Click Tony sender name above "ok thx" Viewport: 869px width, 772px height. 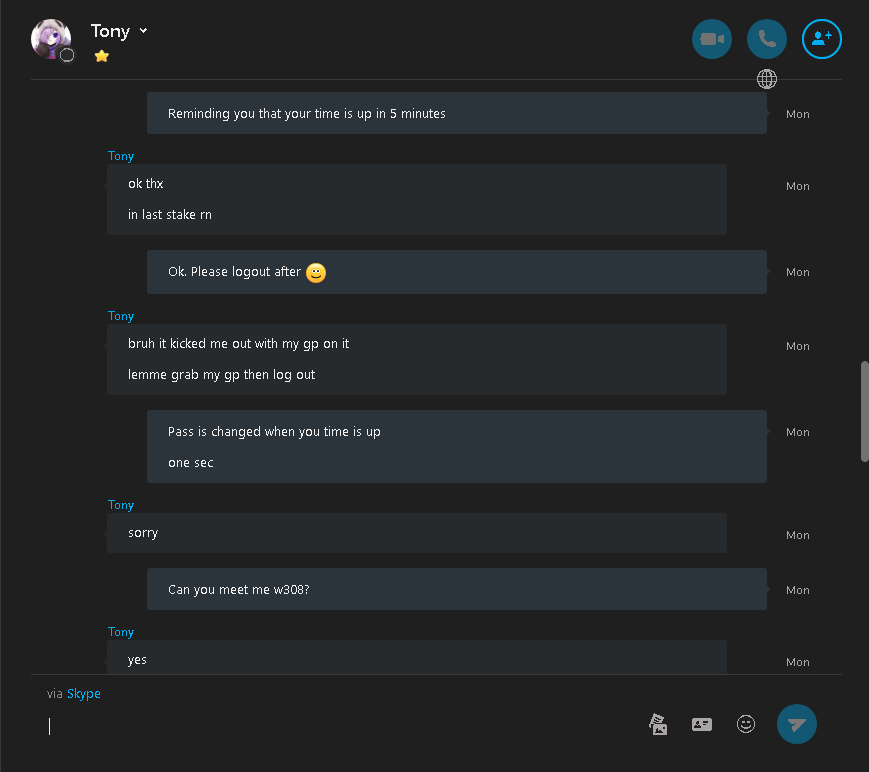pyautogui.click(x=121, y=156)
